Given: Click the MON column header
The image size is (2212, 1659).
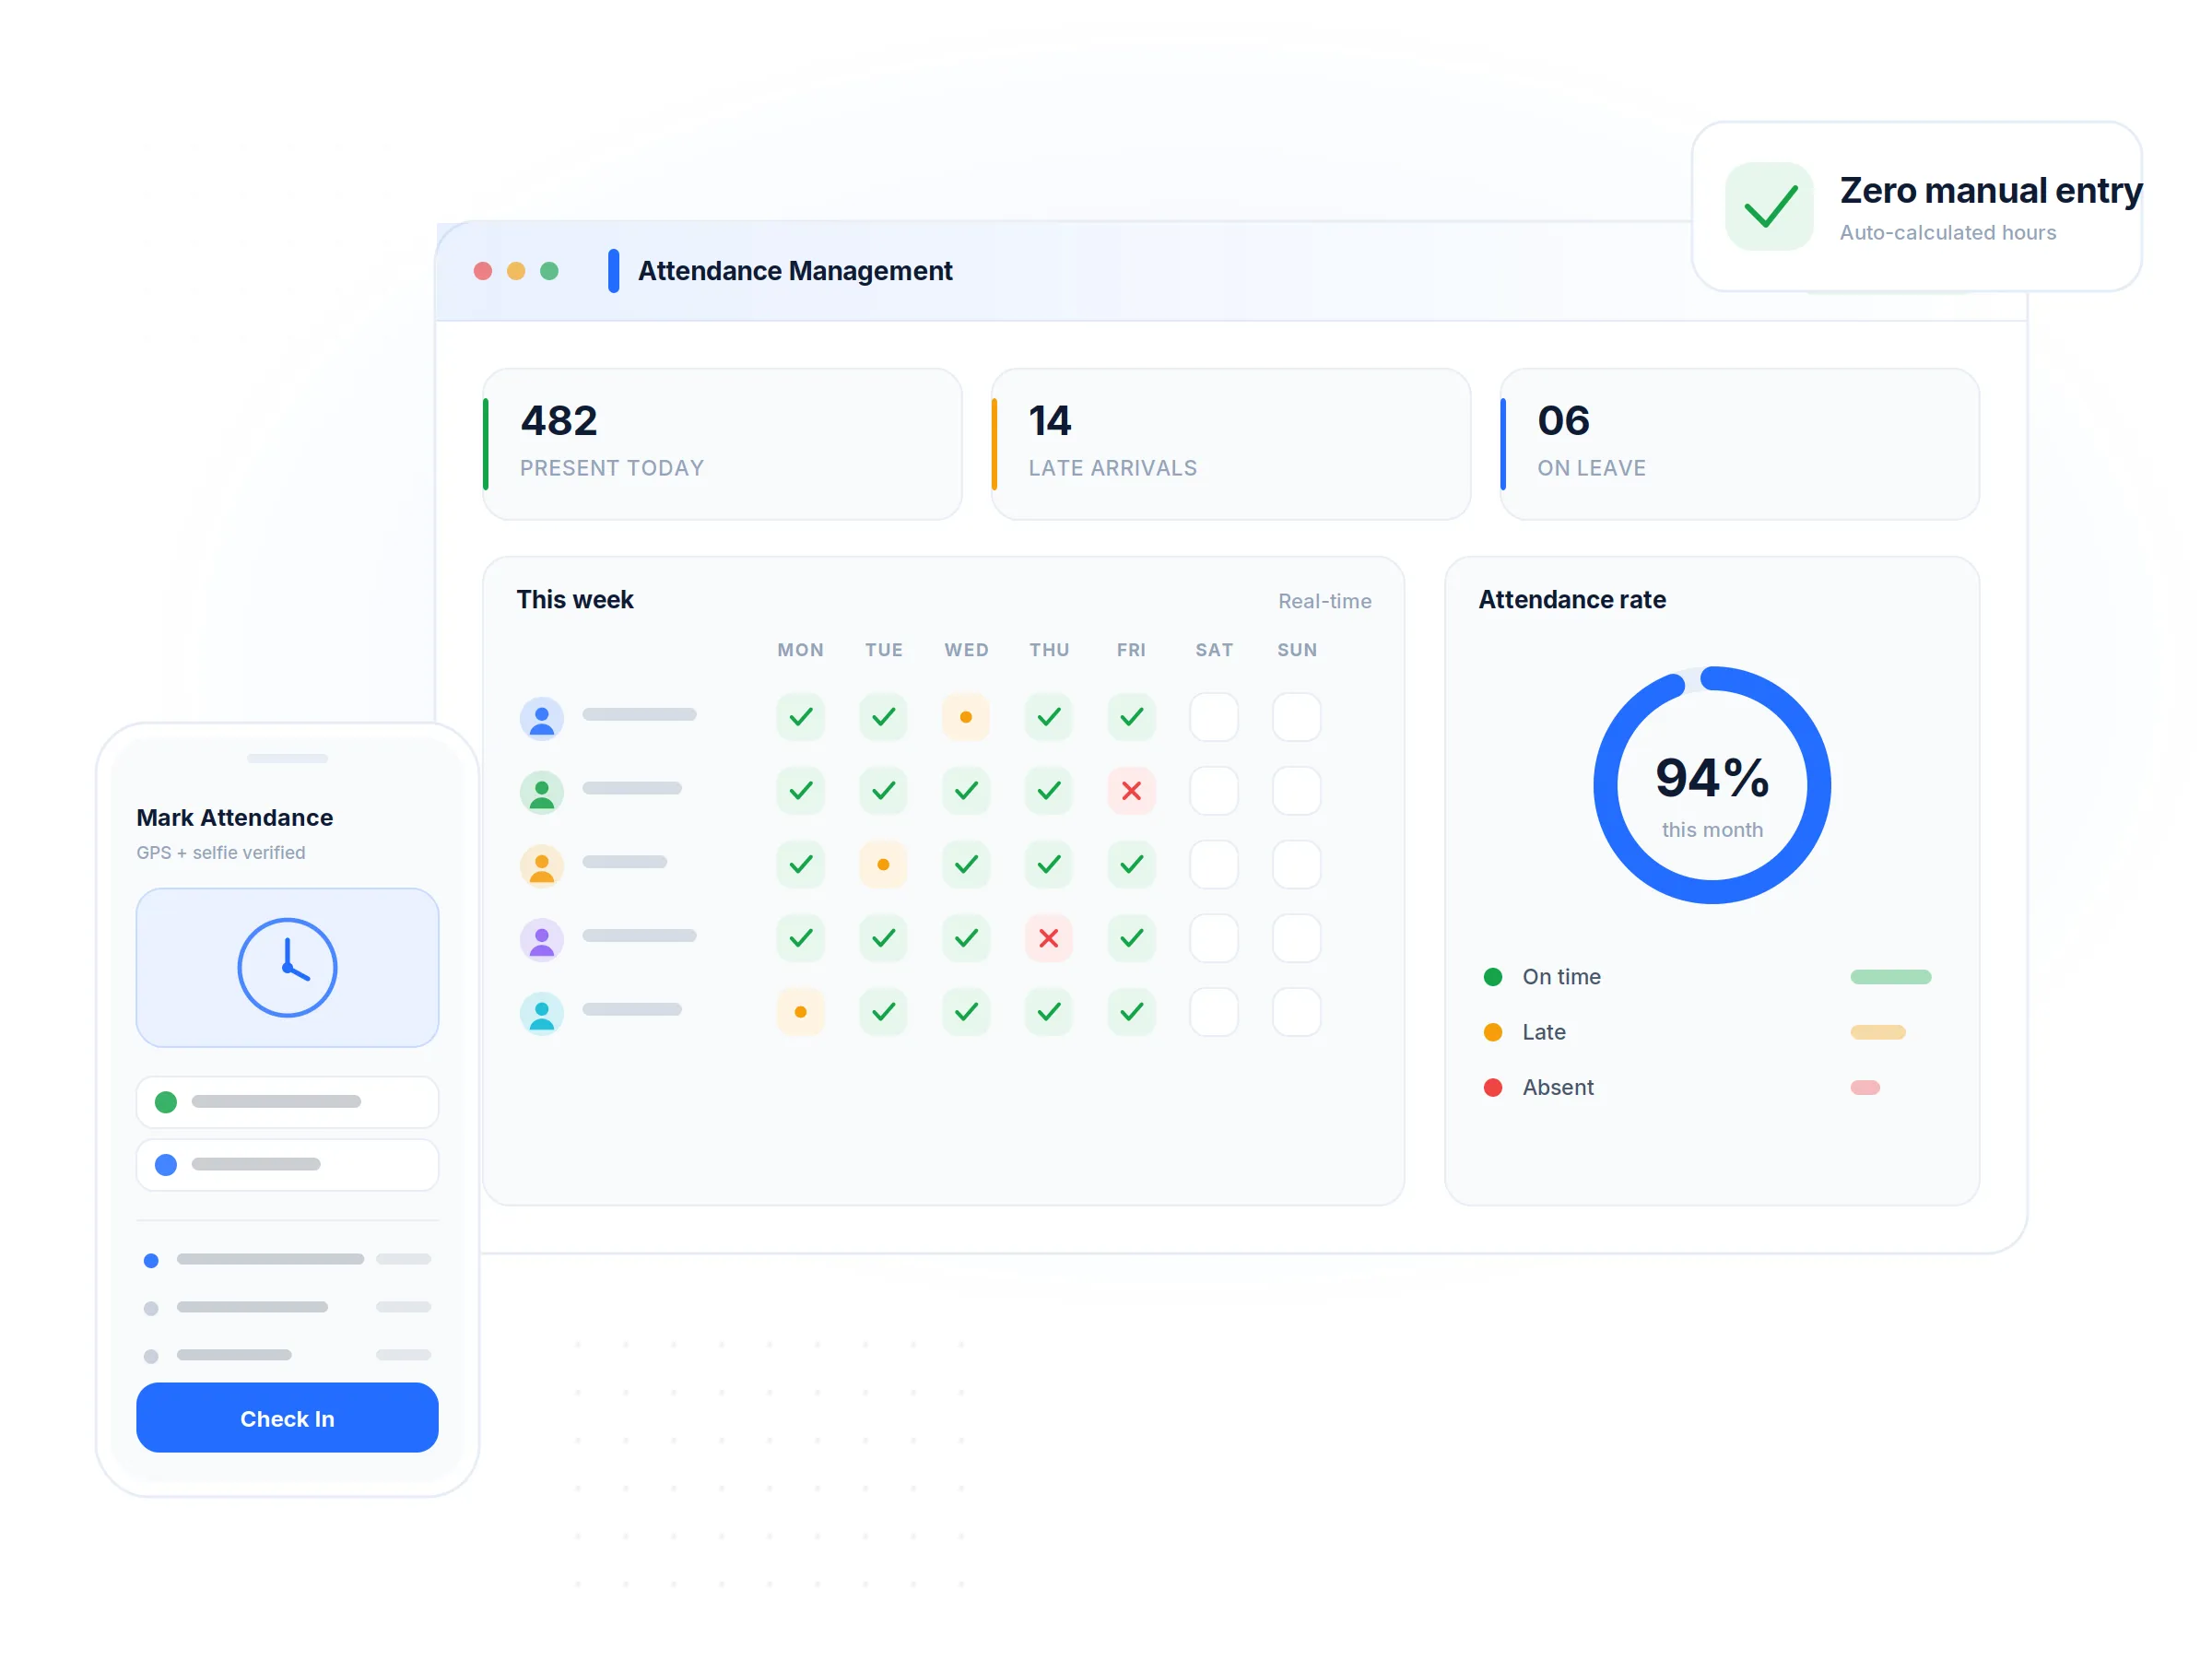Looking at the screenshot, I should tap(800, 650).
